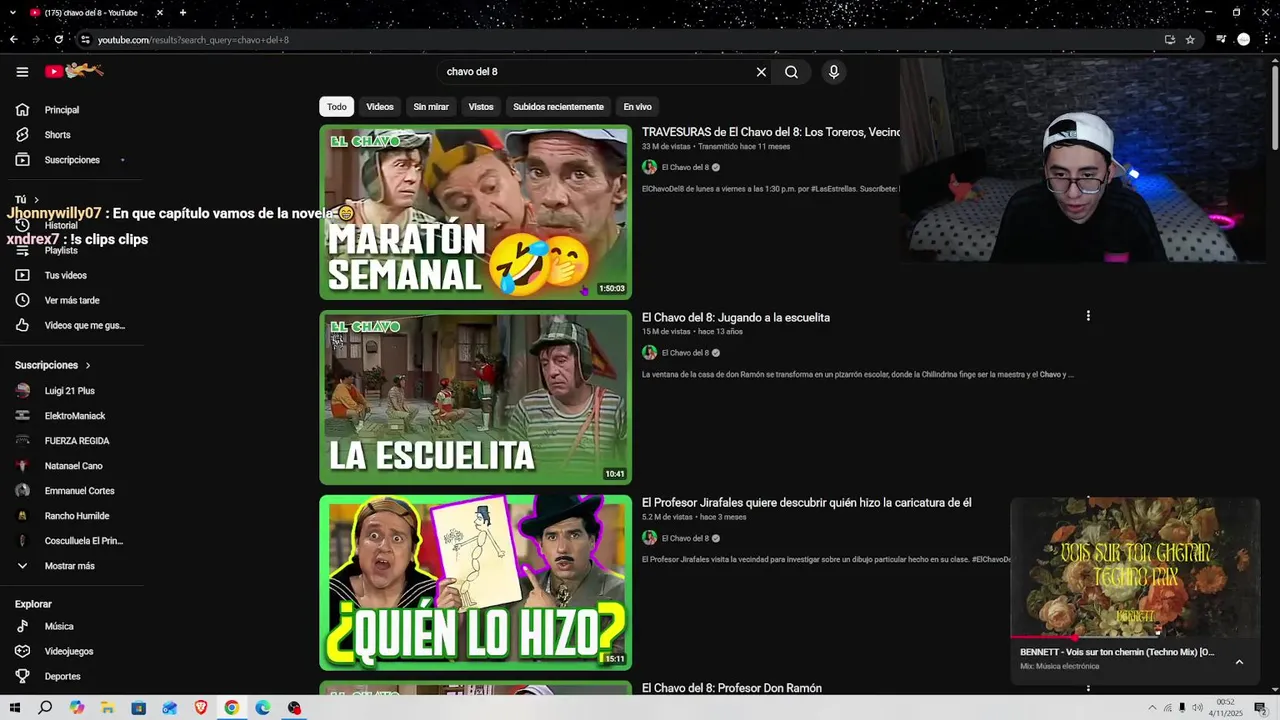Bookmark this page with the star icon
The image size is (1280, 720).
(x=1190, y=40)
